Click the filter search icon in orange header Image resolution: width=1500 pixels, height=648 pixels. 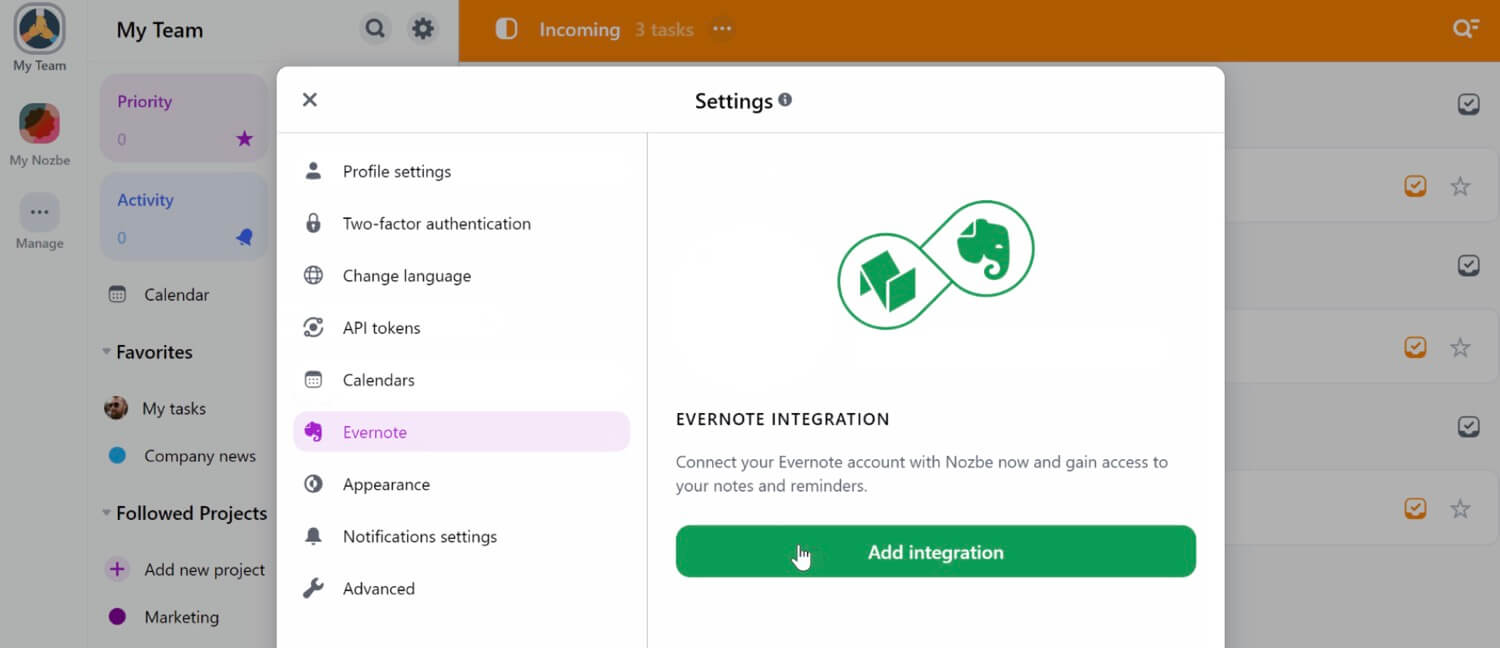pos(1466,29)
